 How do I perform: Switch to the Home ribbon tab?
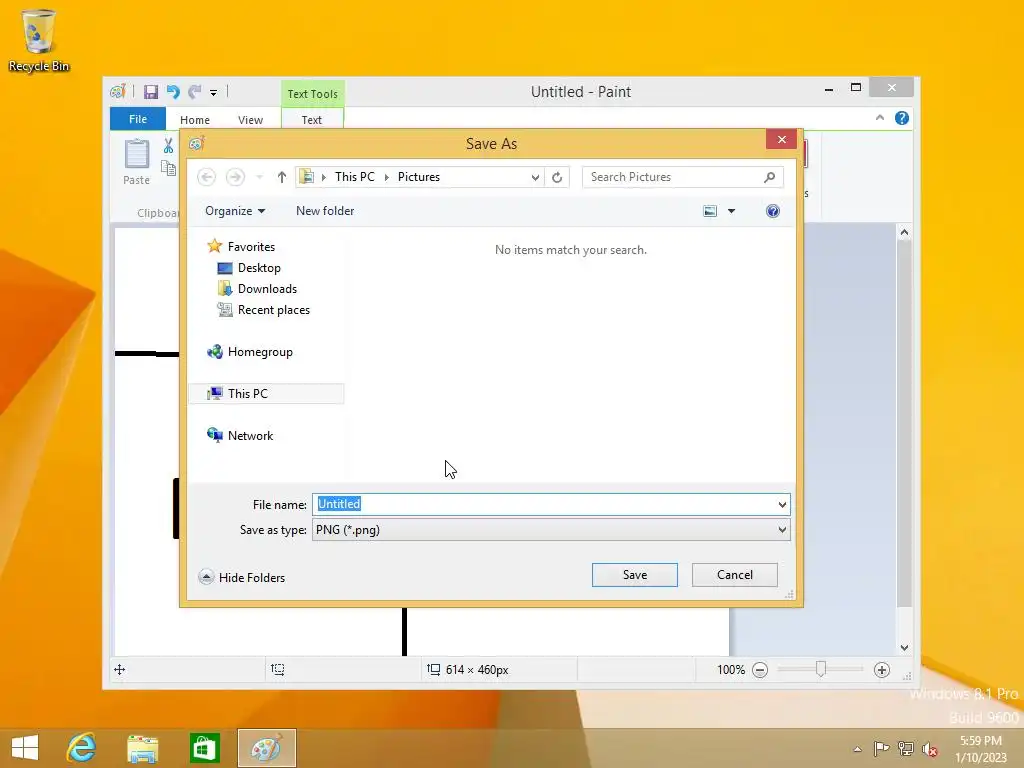tap(195, 120)
